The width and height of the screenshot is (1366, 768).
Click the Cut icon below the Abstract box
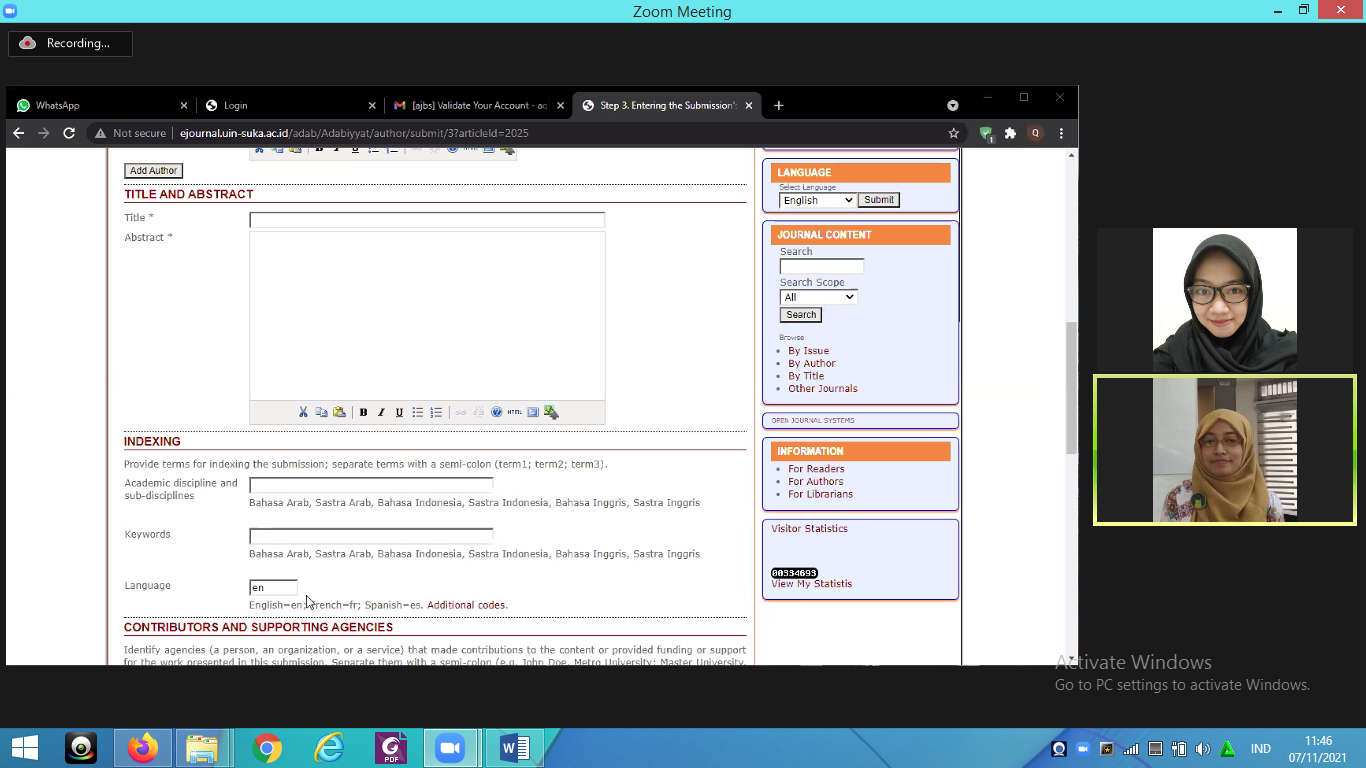[303, 412]
